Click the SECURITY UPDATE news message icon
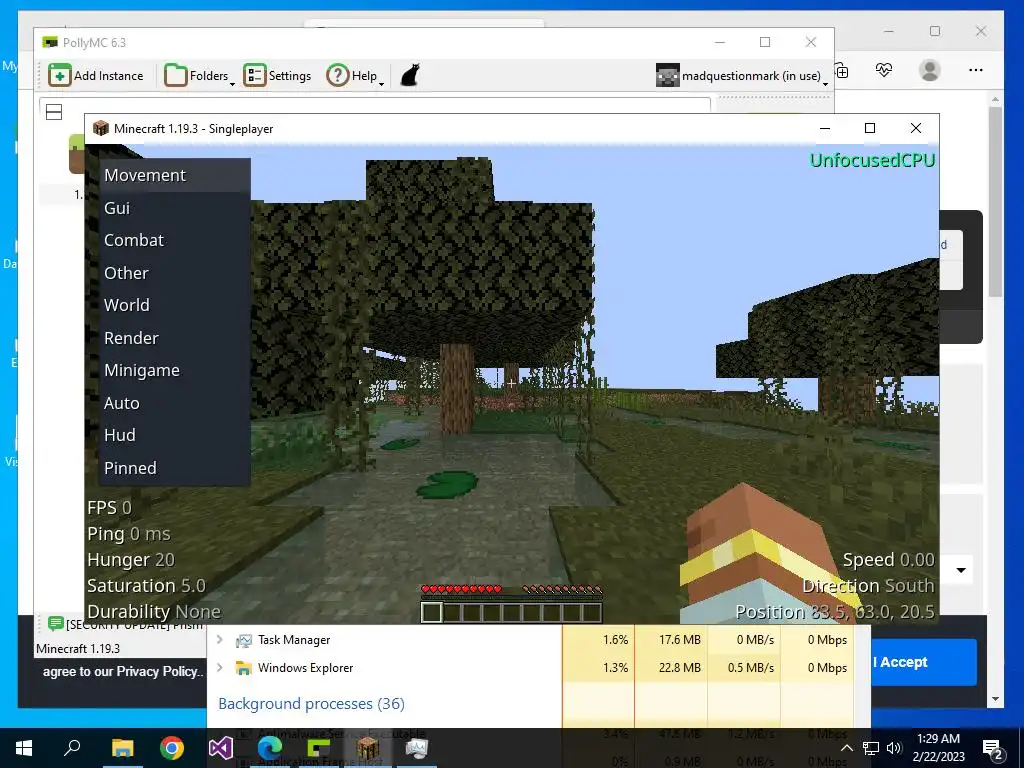 (x=56, y=624)
